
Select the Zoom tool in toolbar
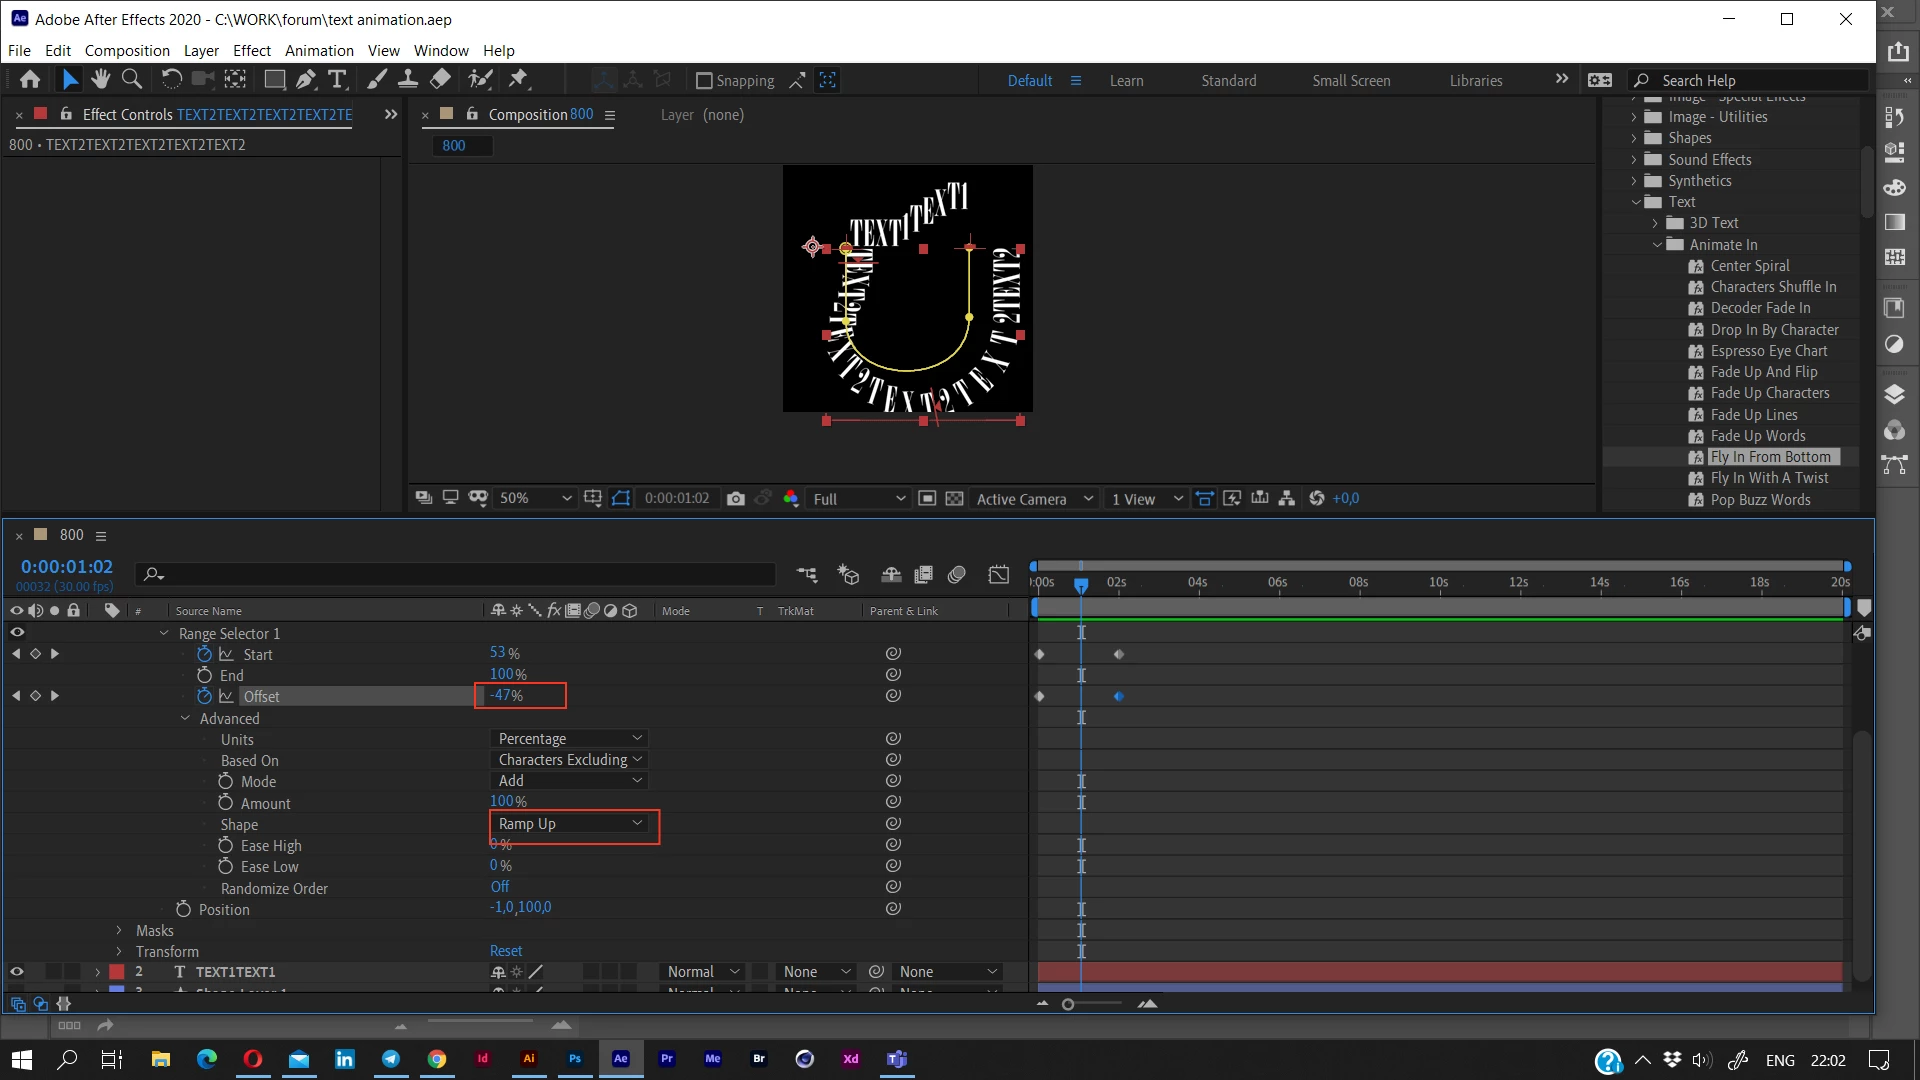[131, 79]
